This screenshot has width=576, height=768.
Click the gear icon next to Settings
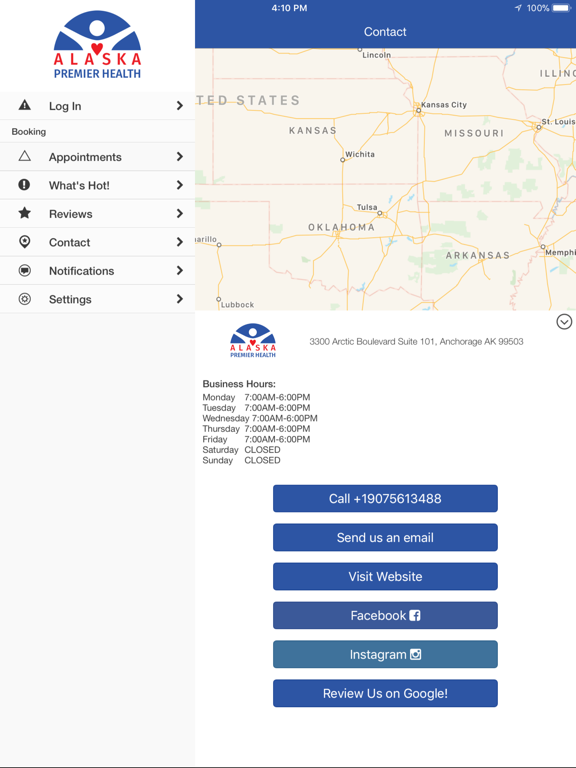point(24,299)
